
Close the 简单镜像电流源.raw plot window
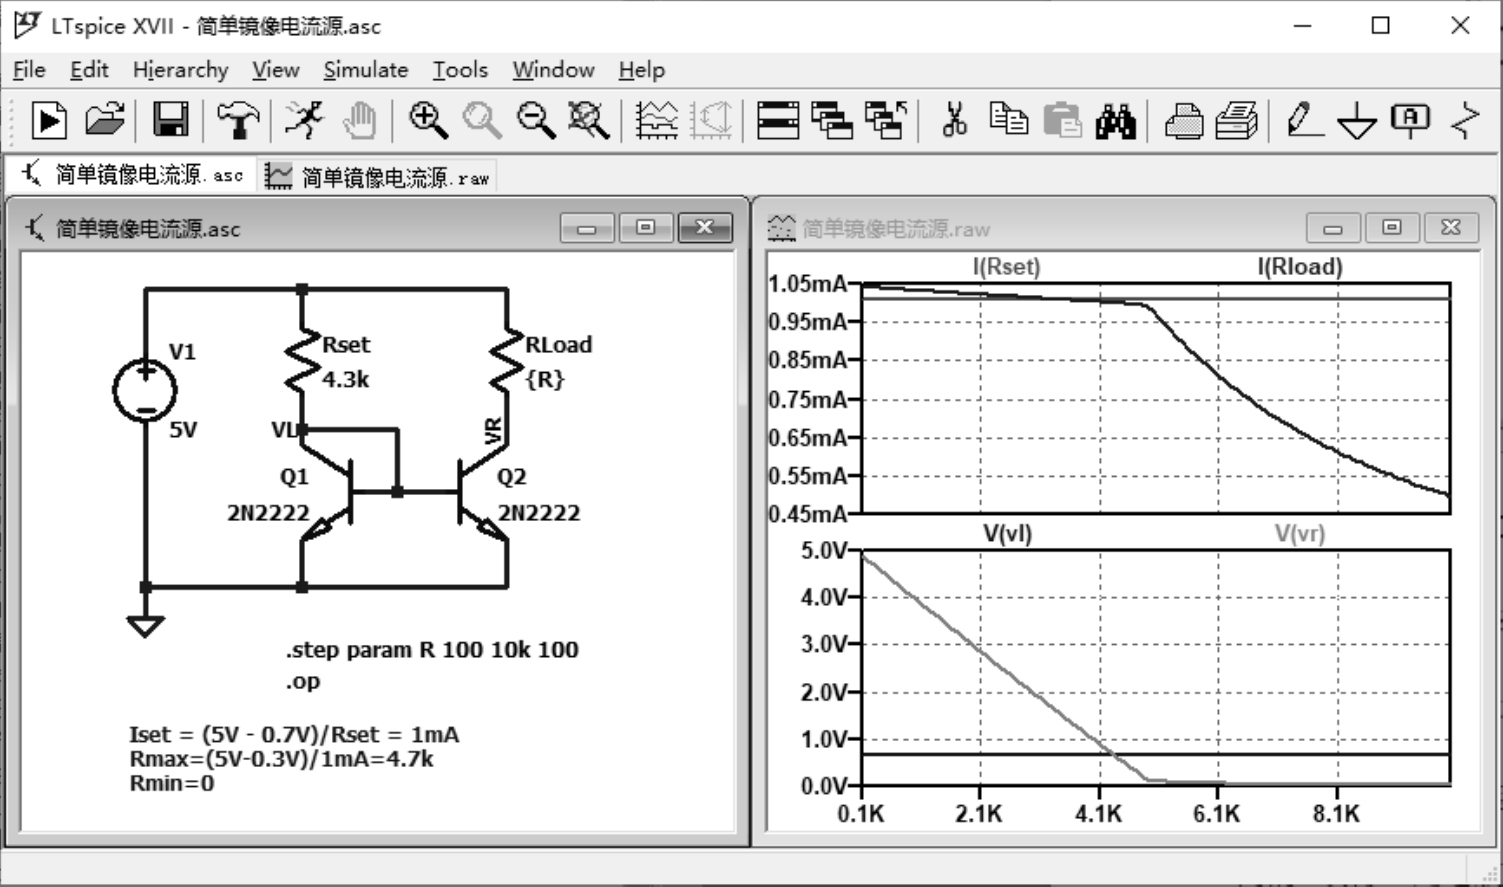pos(1450,228)
